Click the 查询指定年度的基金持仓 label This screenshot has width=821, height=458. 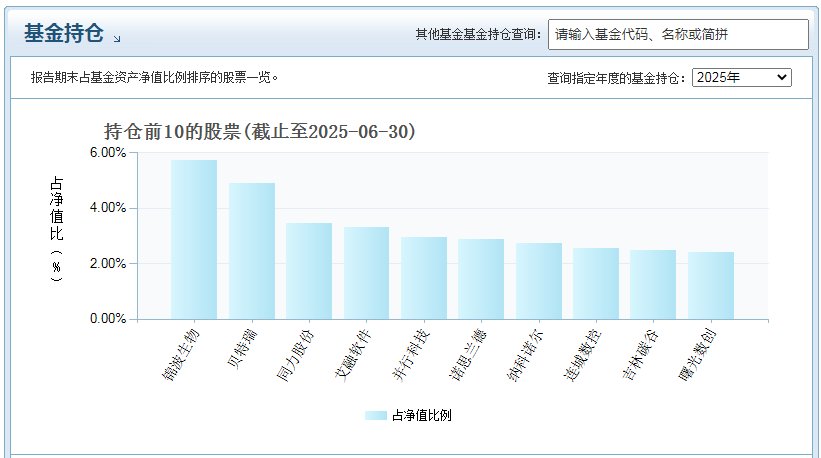(x=616, y=78)
